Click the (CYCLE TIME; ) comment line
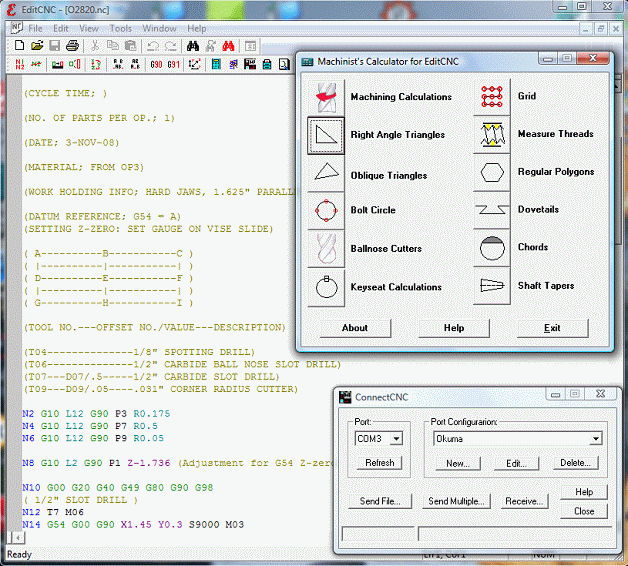The height and width of the screenshot is (566, 628). pos(65,93)
